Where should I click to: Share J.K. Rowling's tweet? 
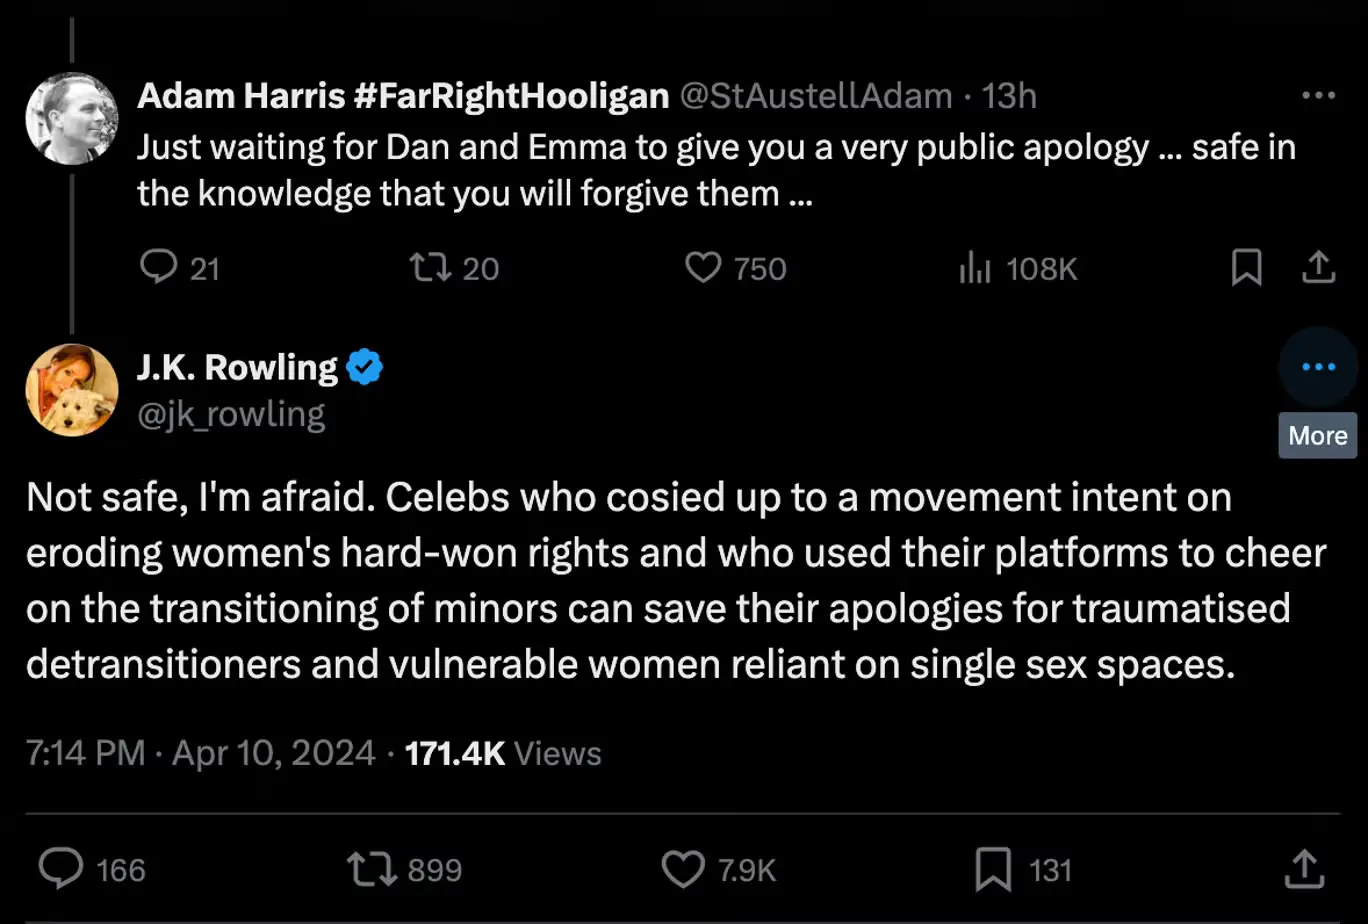[x=1302, y=869]
